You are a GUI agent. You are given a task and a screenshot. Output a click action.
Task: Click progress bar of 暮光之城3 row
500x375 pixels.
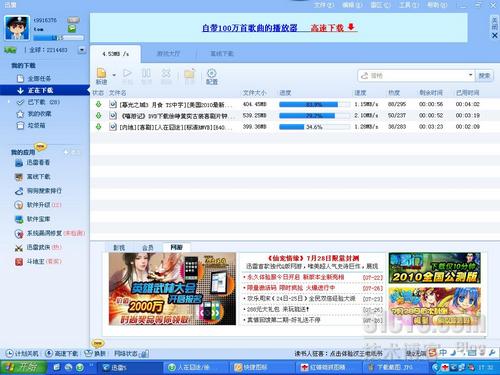coord(315,104)
